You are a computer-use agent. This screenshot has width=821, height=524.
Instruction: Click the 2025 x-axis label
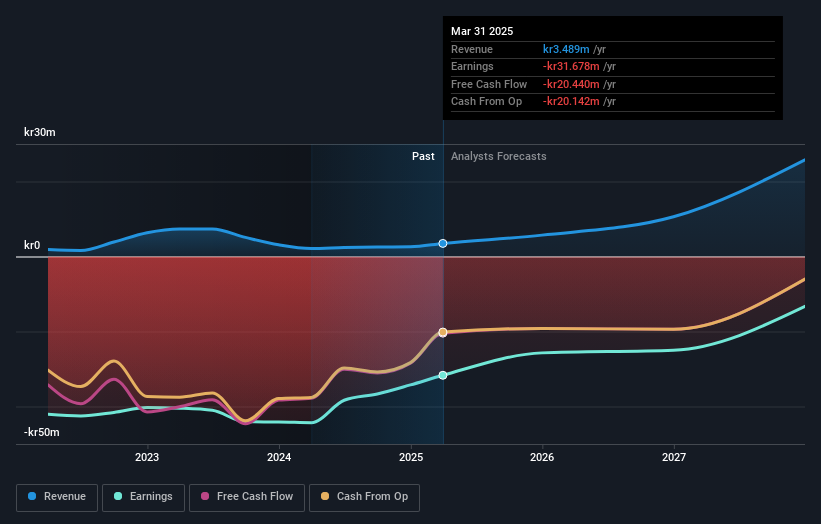411,457
